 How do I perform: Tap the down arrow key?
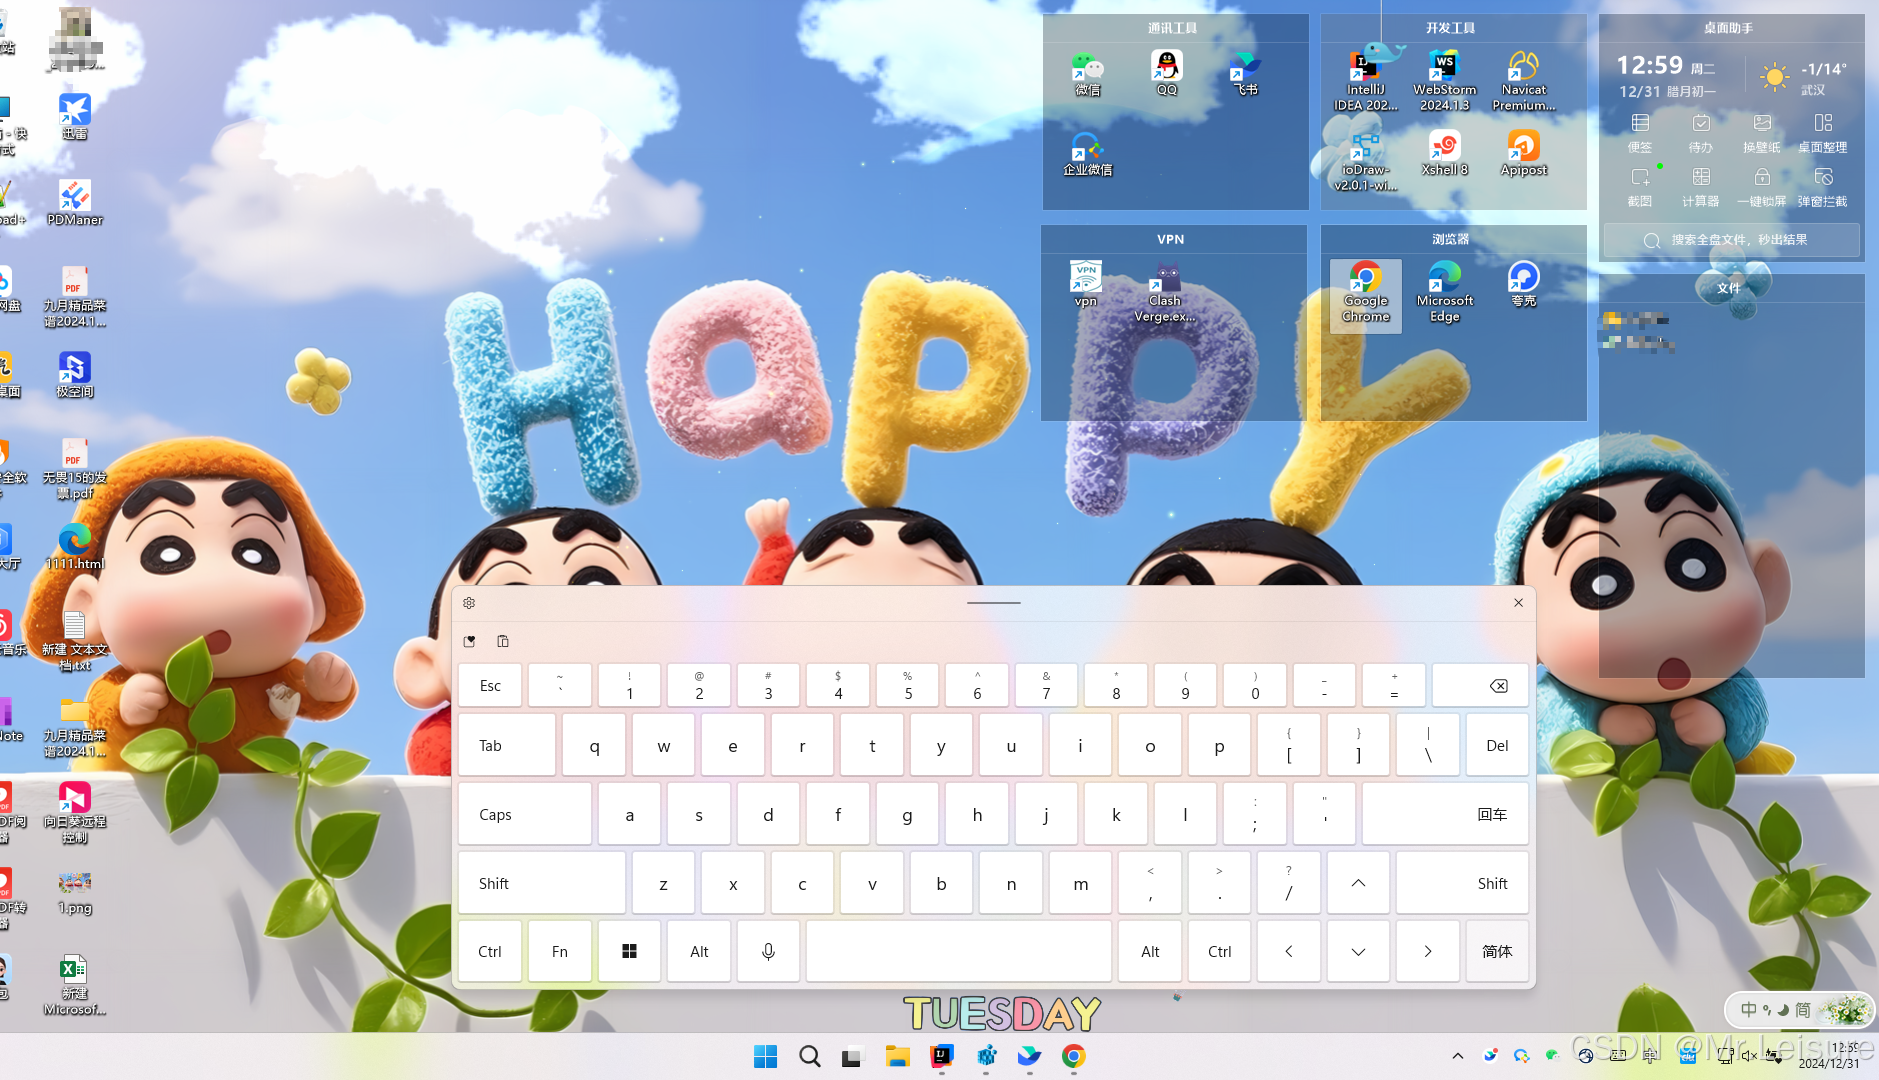[1358, 951]
